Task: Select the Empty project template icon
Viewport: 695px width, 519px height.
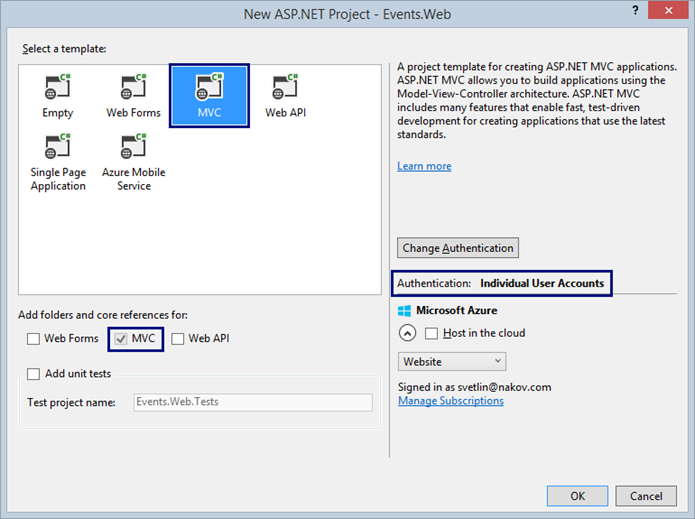Action: (x=58, y=88)
